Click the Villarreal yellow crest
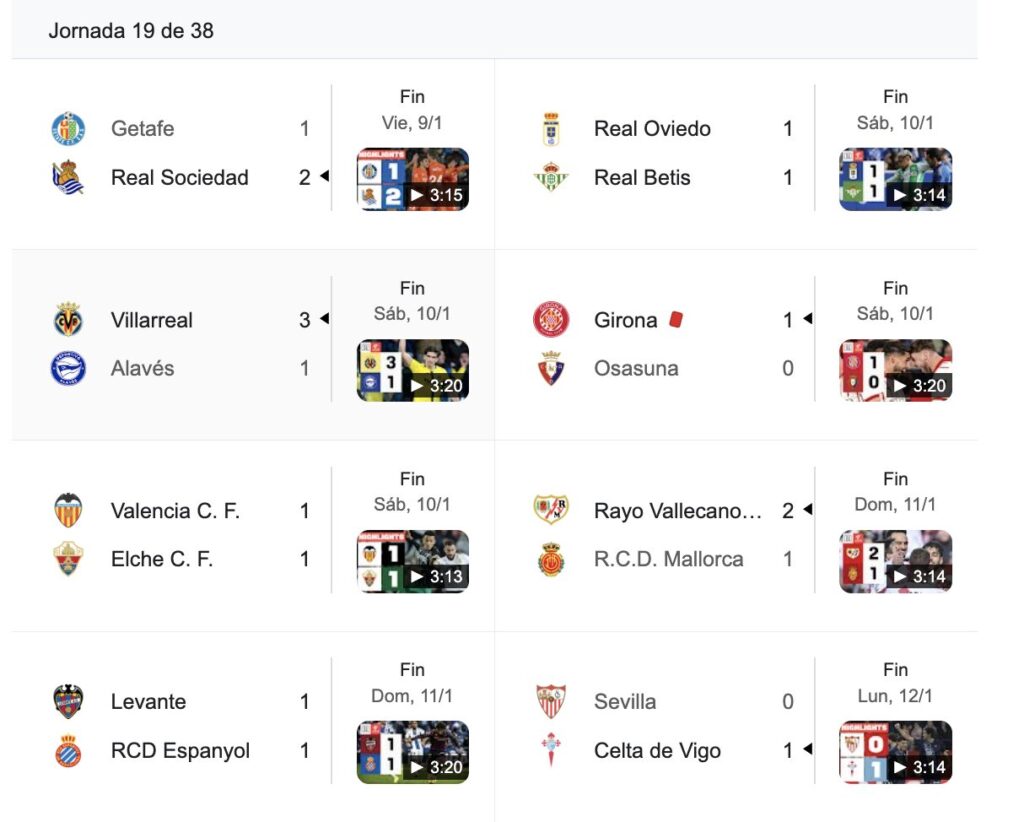Screen dimensions: 1024x822 click(x=68, y=320)
